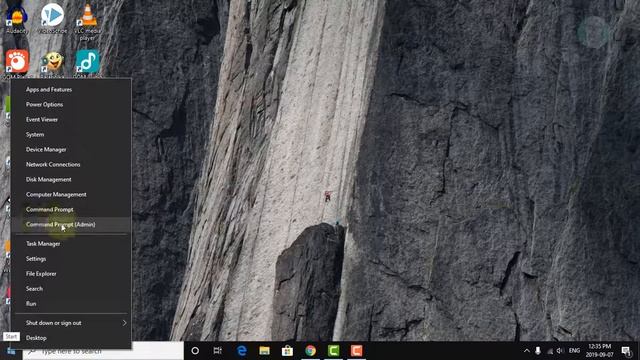Open the GOM Player desktop shortcut
The width and height of the screenshot is (640, 360).
click(17, 64)
